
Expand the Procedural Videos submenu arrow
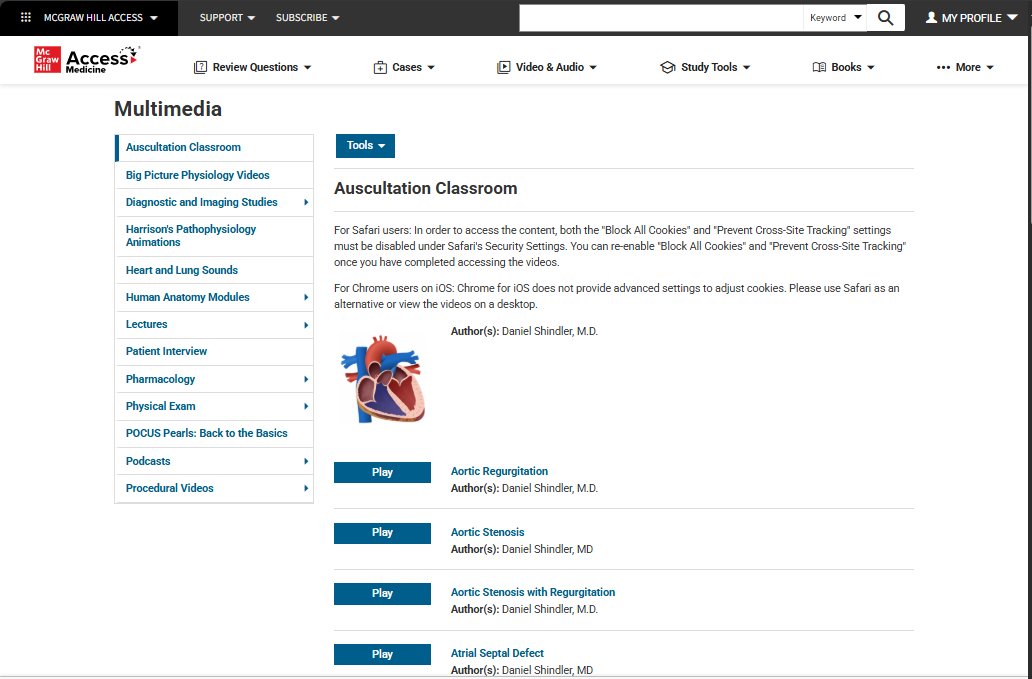[x=305, y=488]
